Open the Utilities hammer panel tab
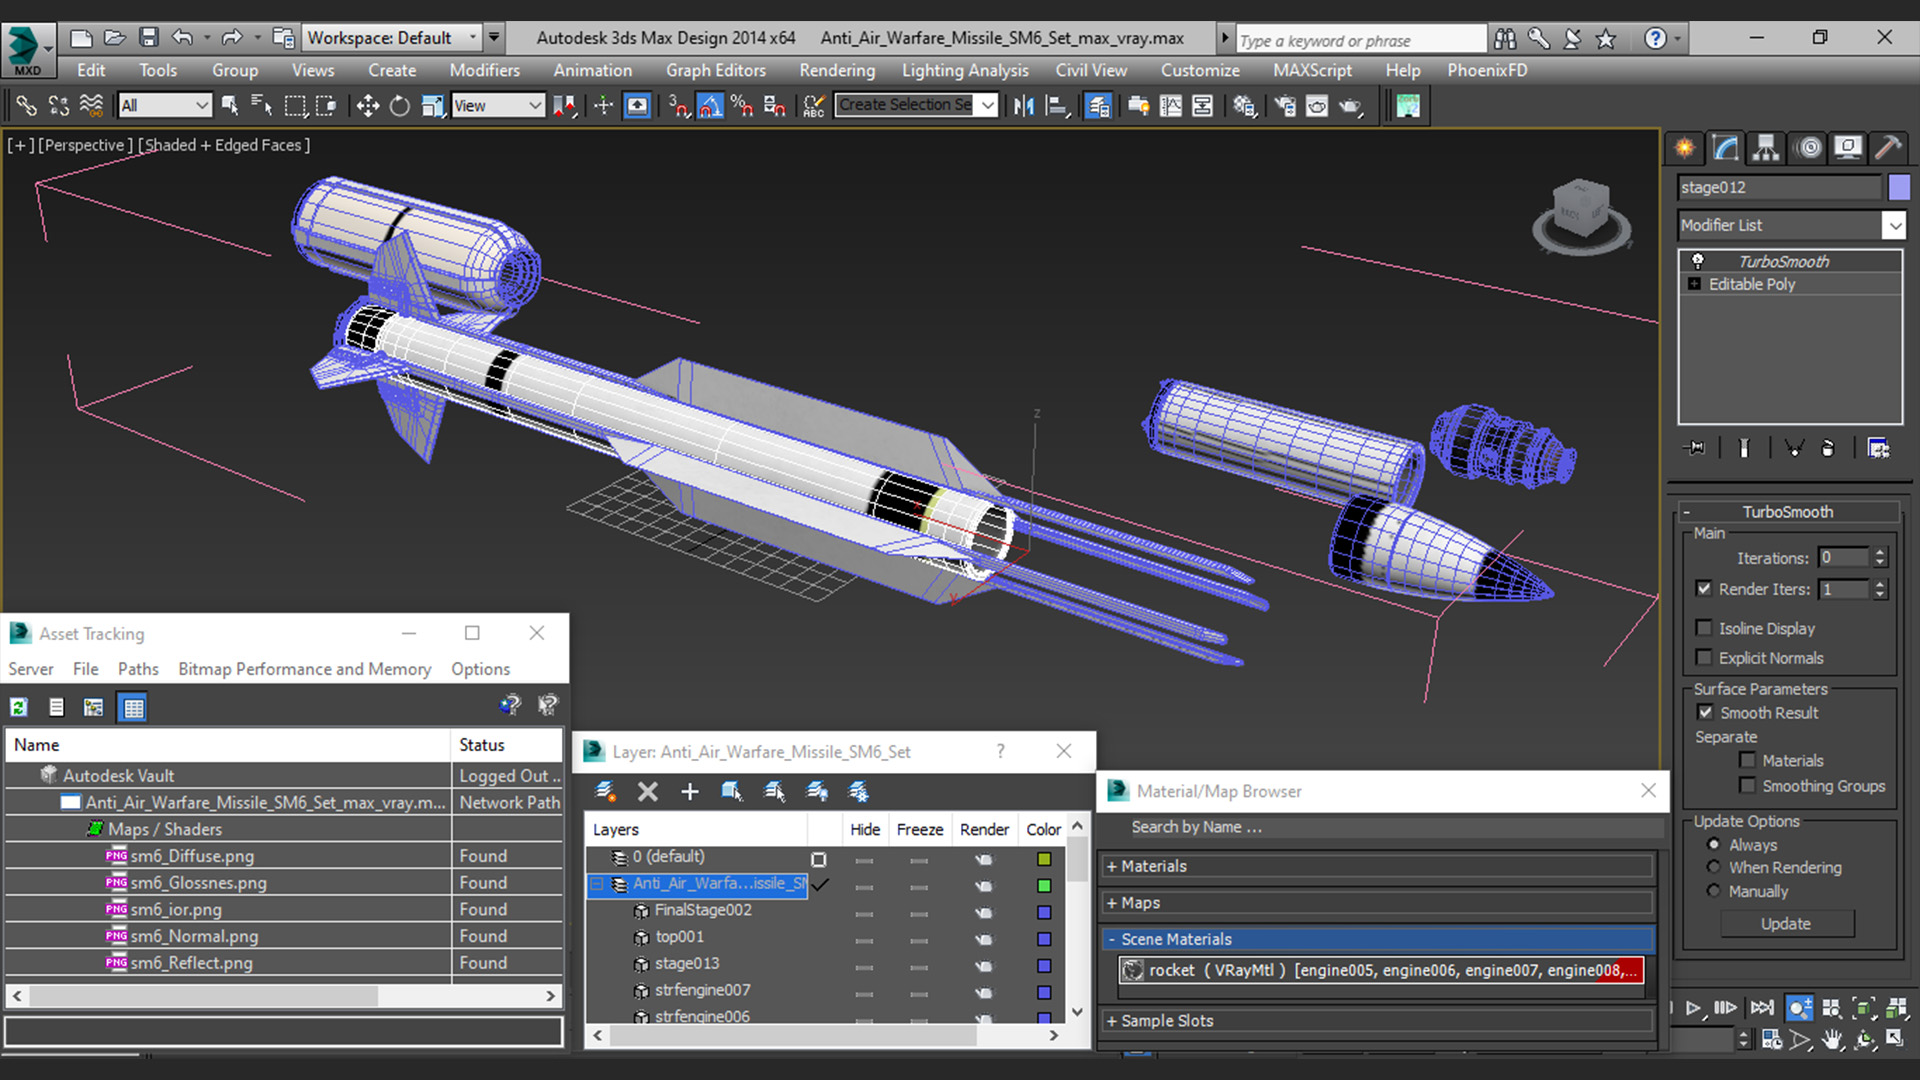The image size is (1920, 1080). 1888,148
